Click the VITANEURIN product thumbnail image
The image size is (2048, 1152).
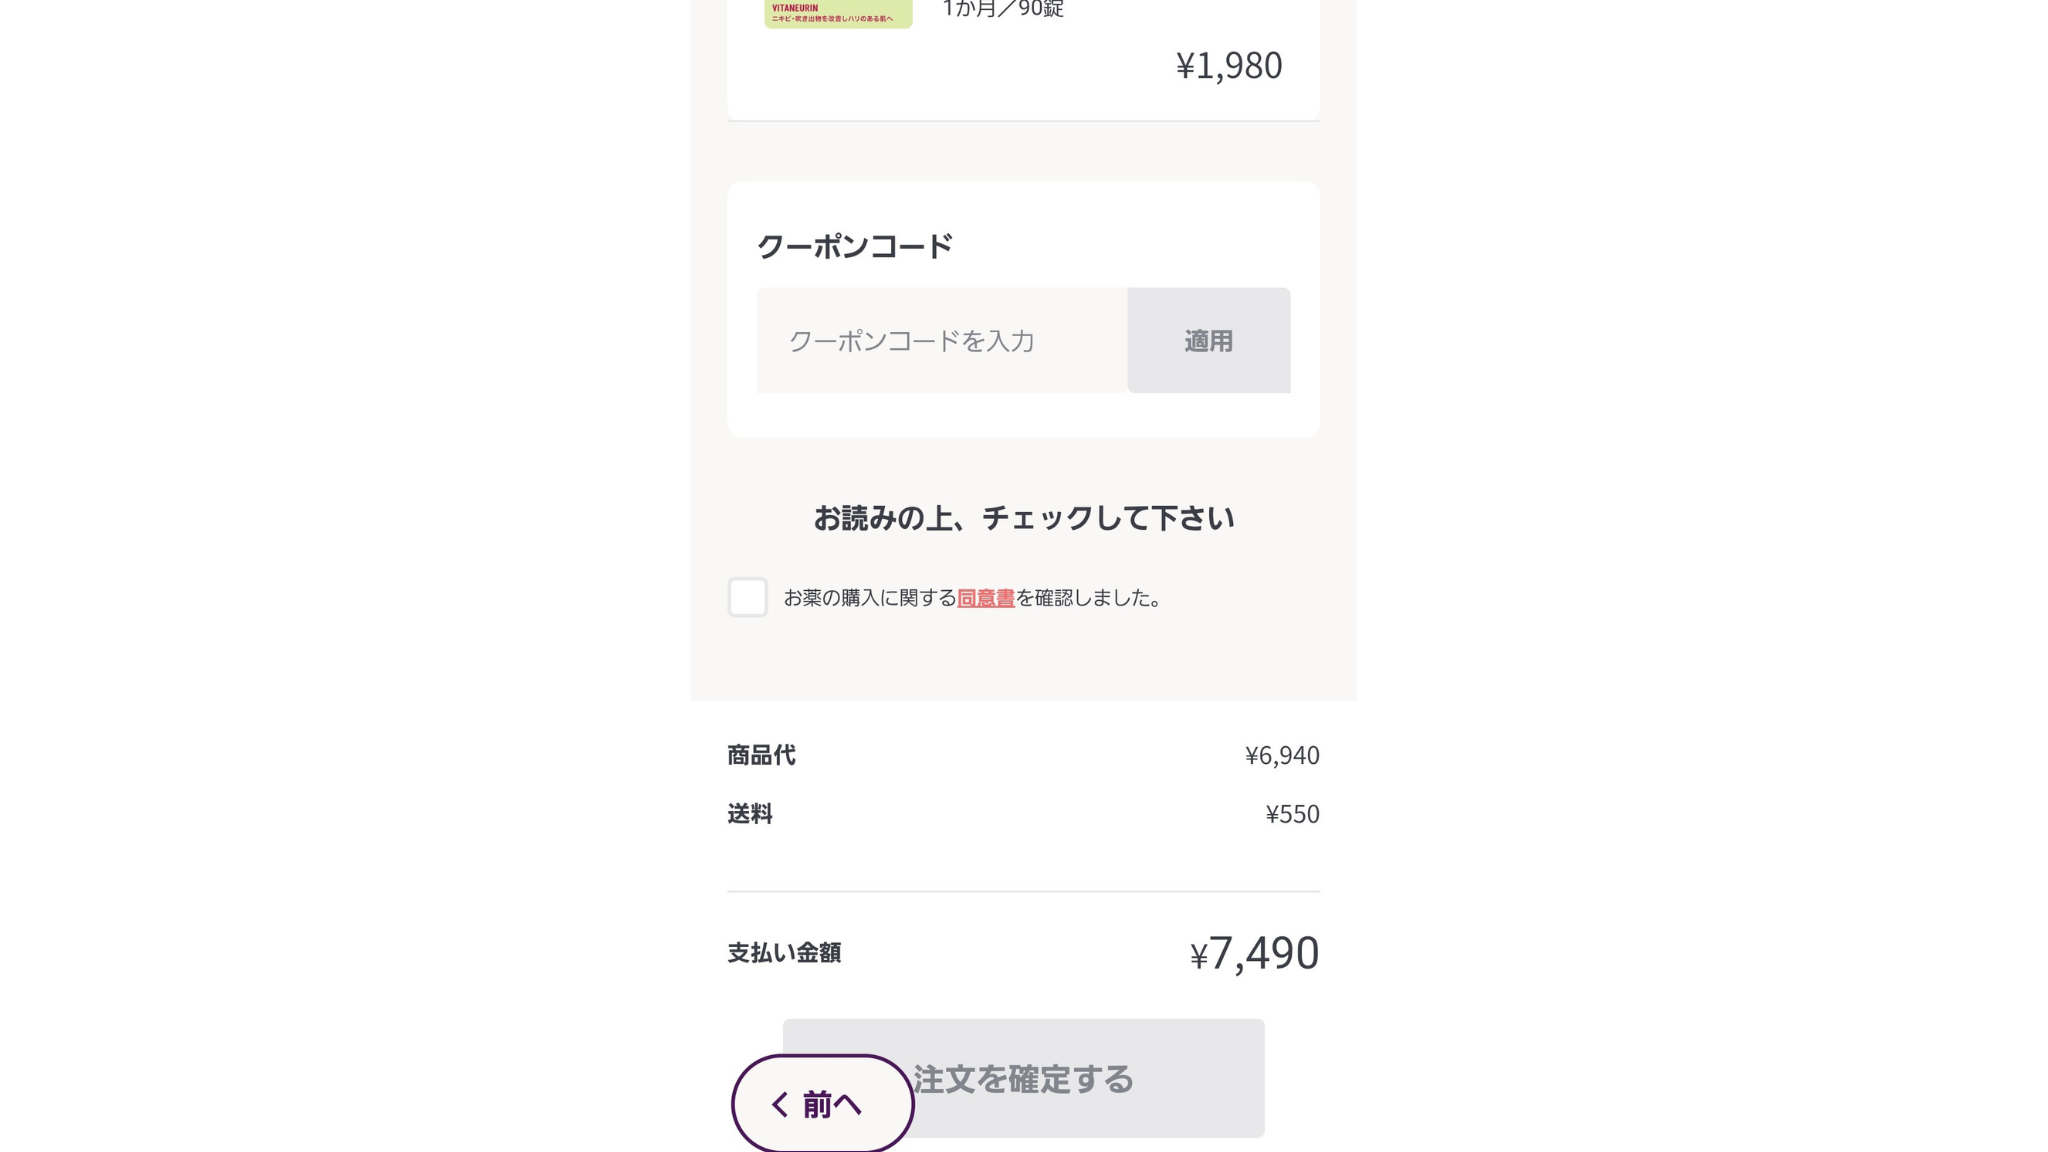tap(838, 13)
